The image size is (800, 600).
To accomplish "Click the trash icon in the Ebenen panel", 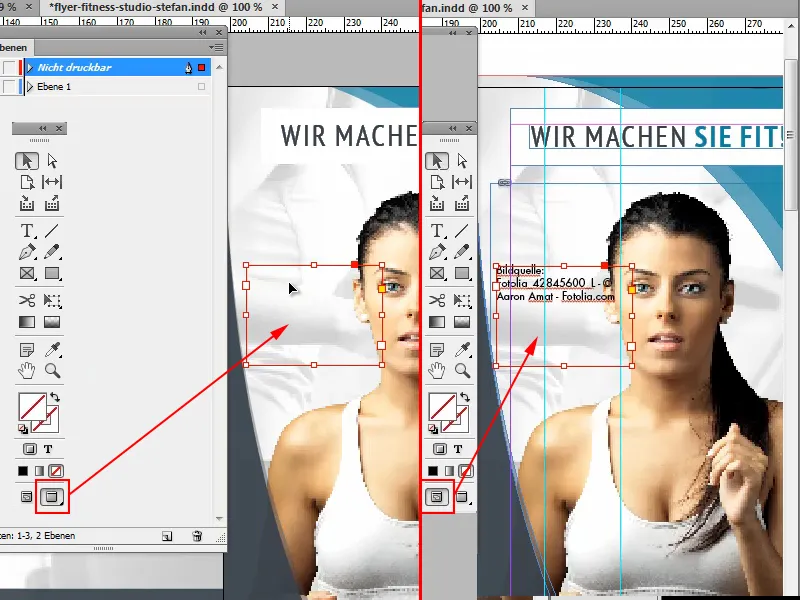I will click(x=197, y=536).
